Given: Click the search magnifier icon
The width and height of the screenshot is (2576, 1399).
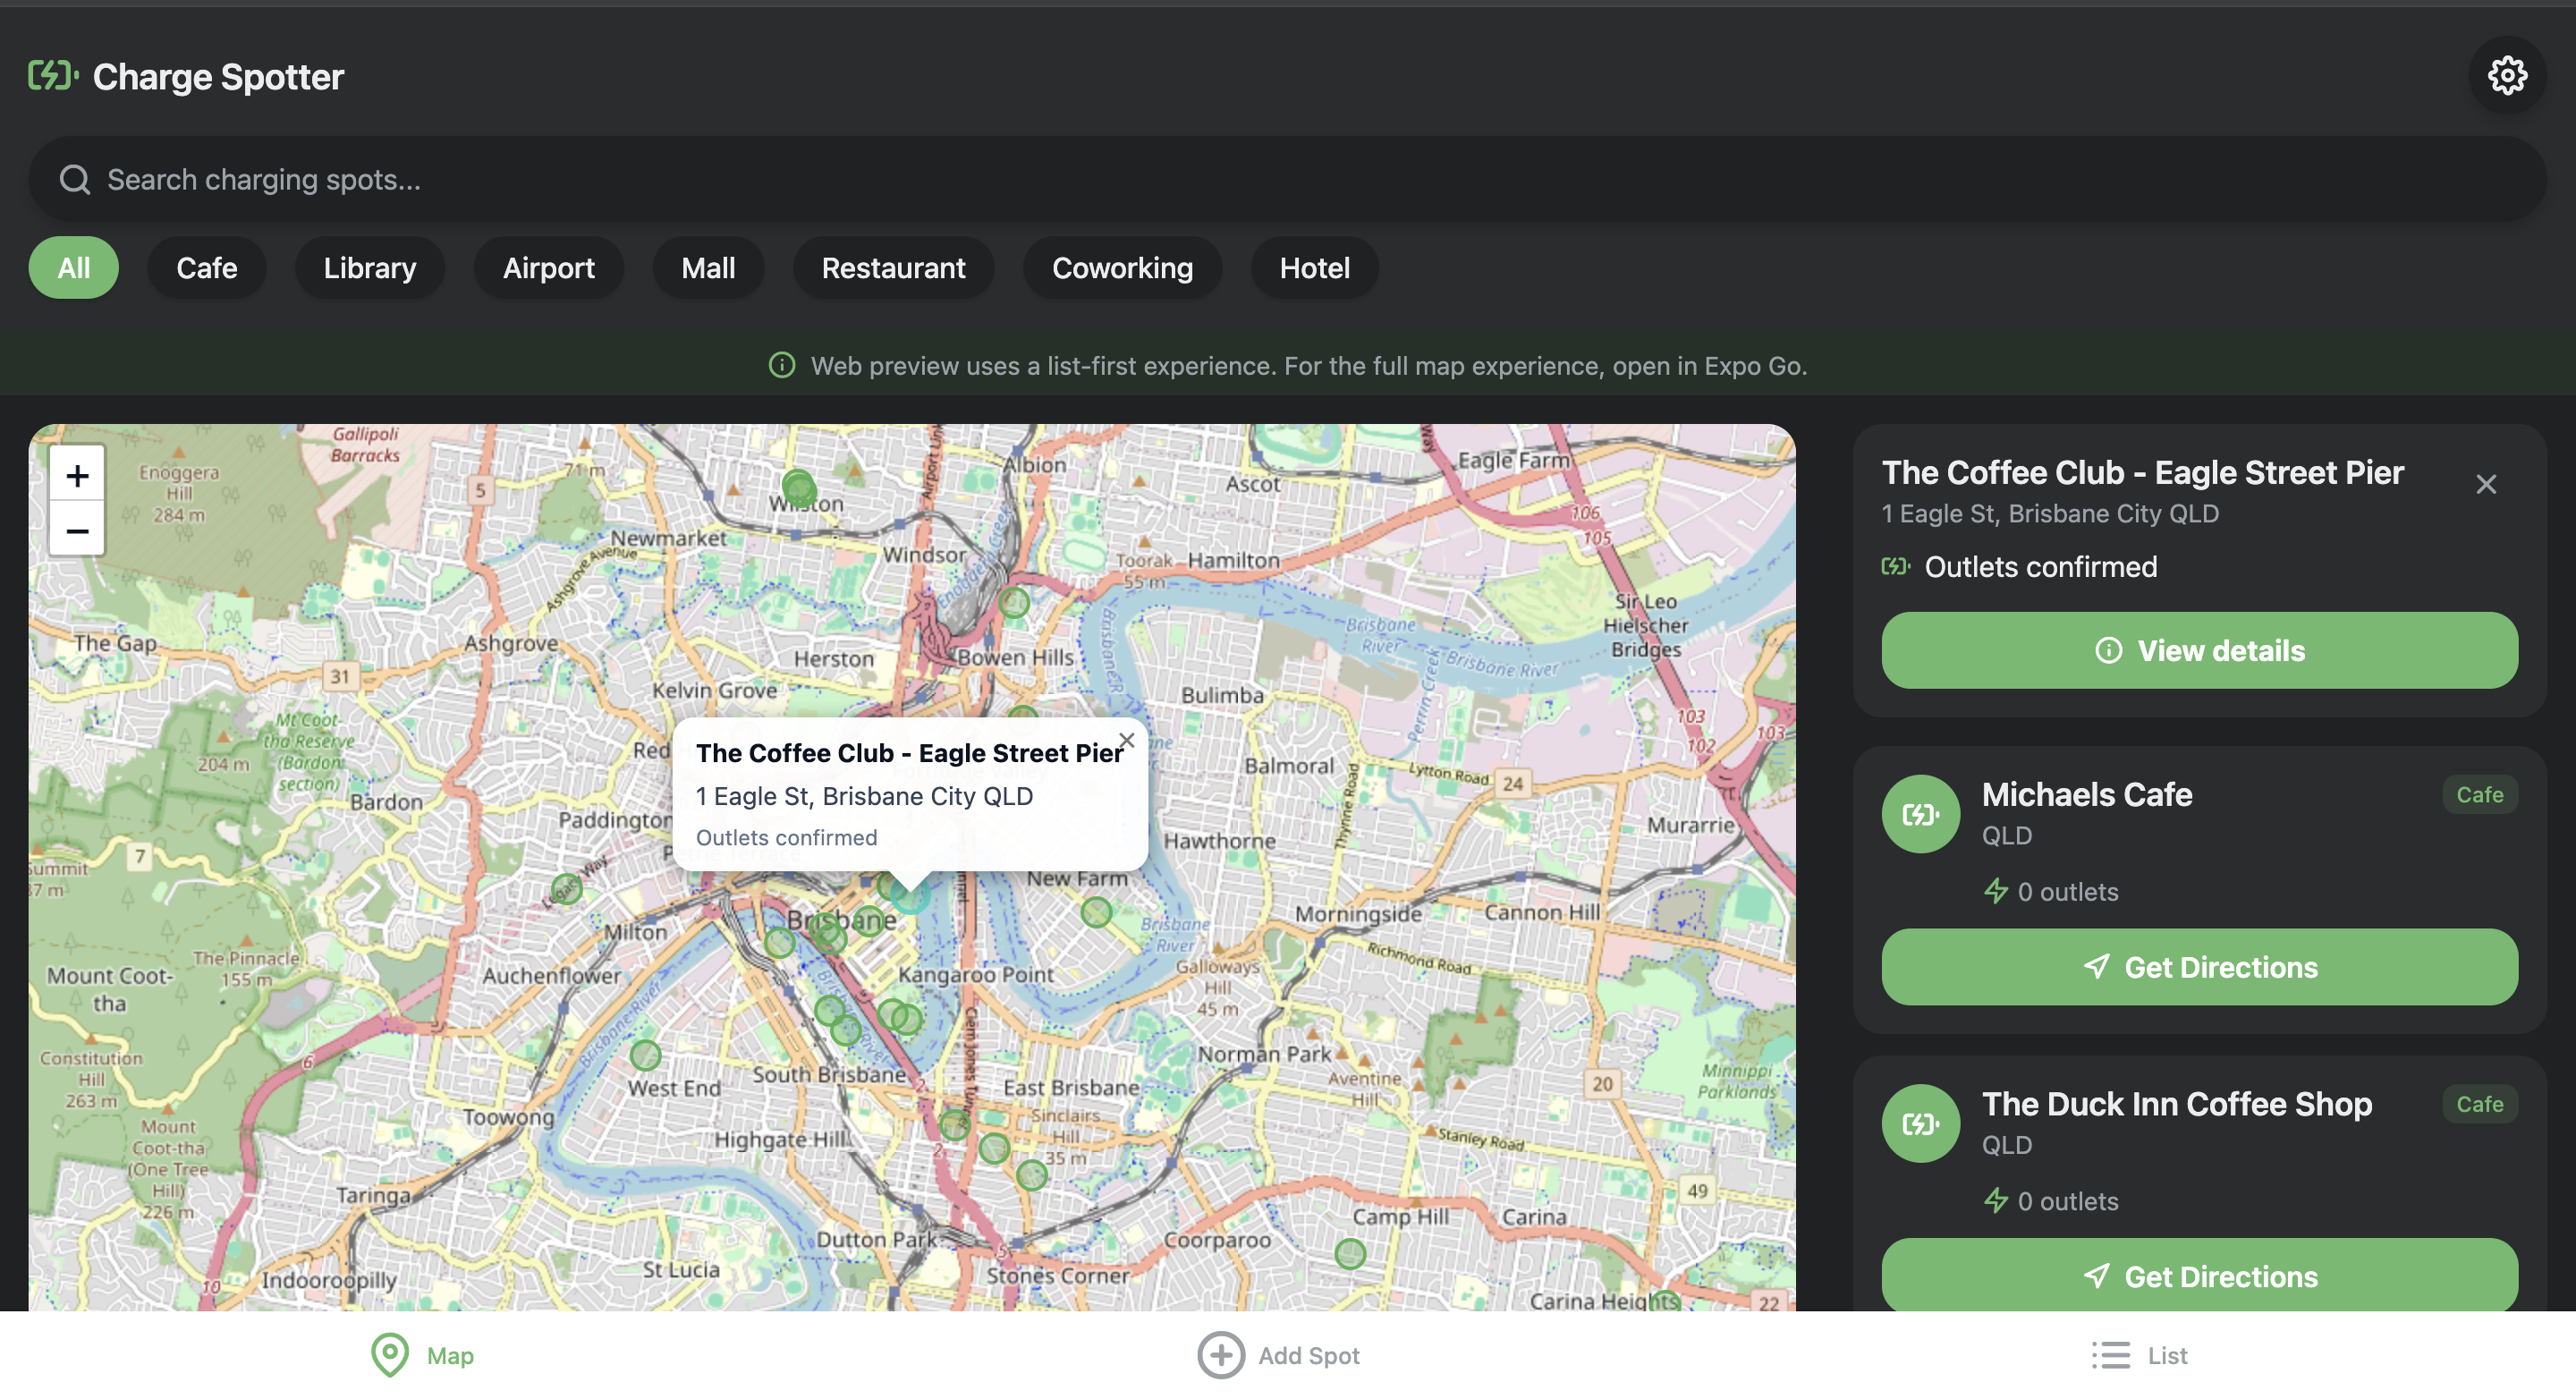Looking at the screenshot, I should point(74,179).
